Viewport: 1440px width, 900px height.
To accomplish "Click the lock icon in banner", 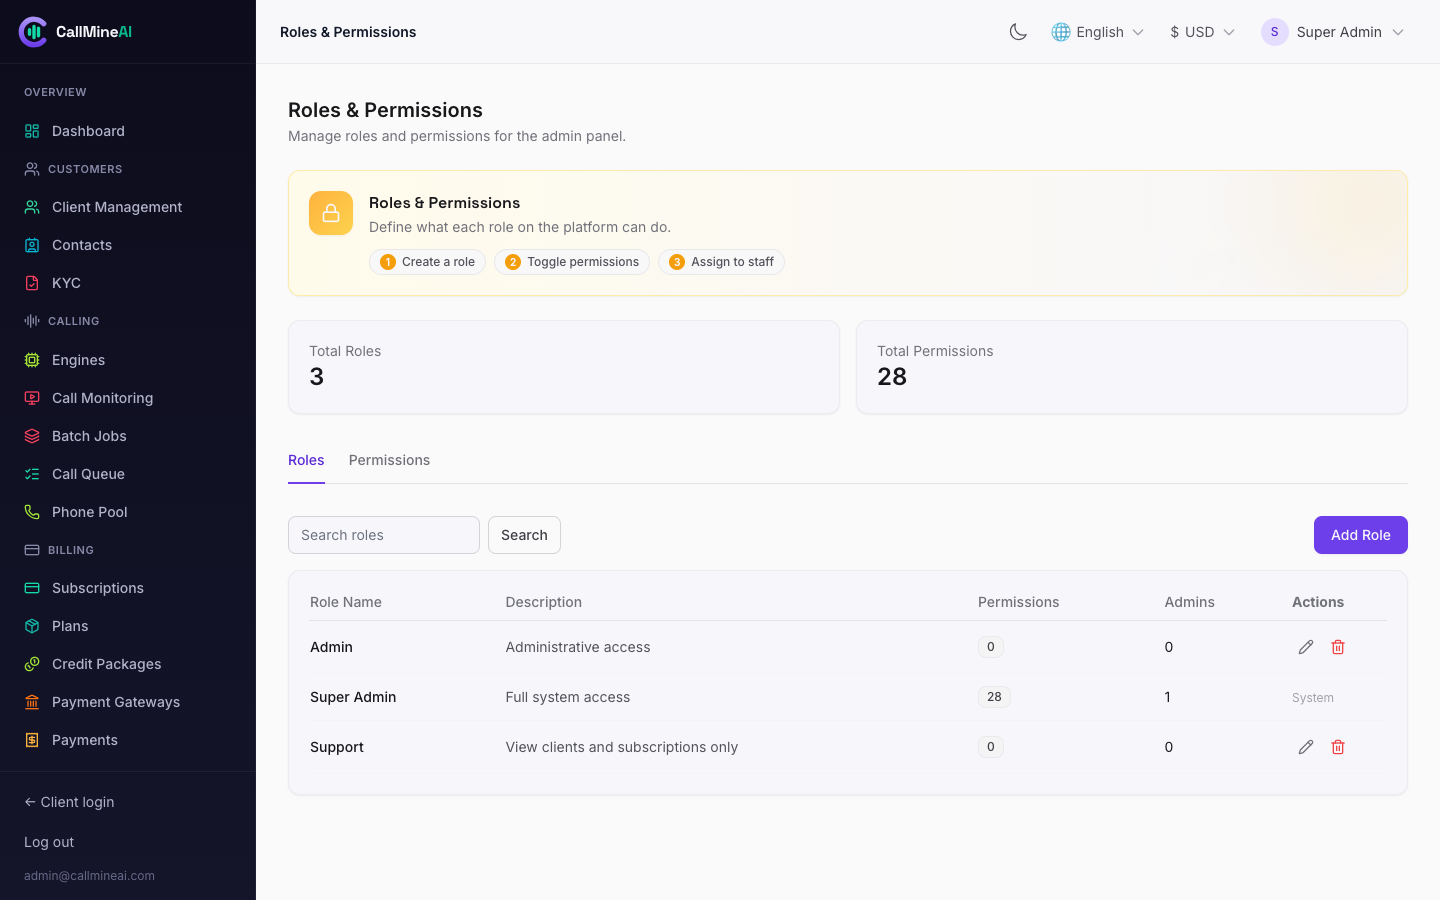I will click(331, 213).
